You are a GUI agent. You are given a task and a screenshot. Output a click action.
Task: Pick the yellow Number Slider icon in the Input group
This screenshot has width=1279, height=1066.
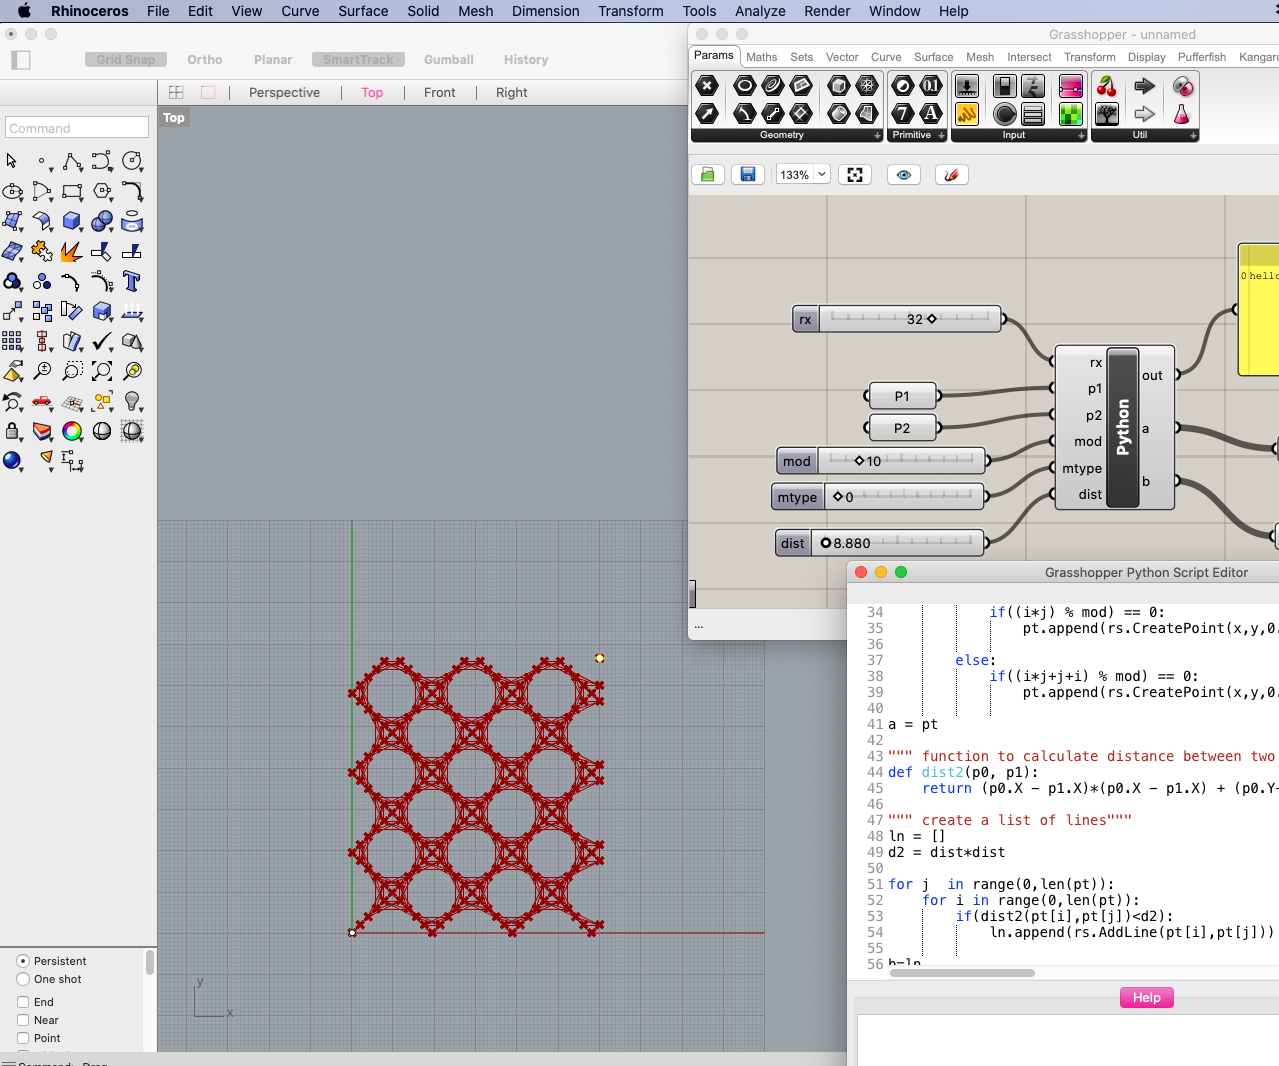966,116
